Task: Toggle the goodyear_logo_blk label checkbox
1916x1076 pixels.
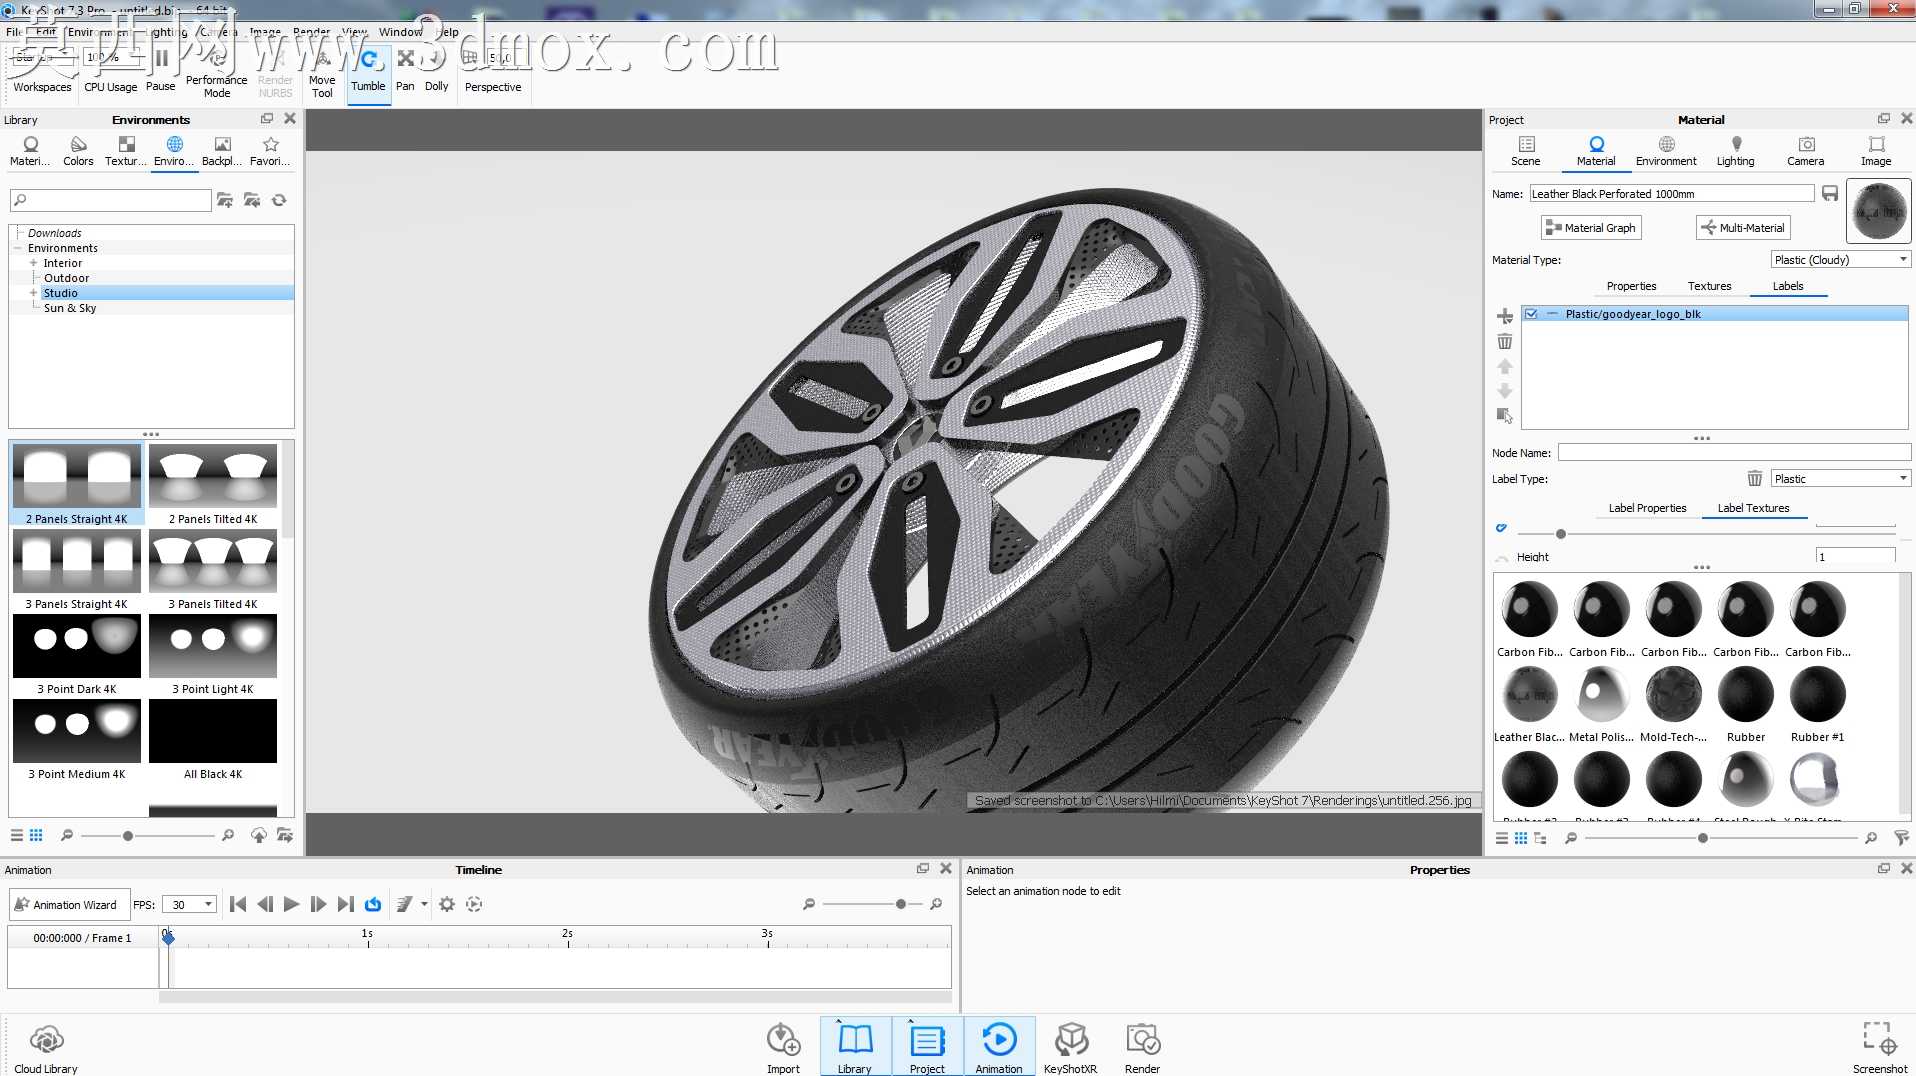Action: click(1531, 314)
